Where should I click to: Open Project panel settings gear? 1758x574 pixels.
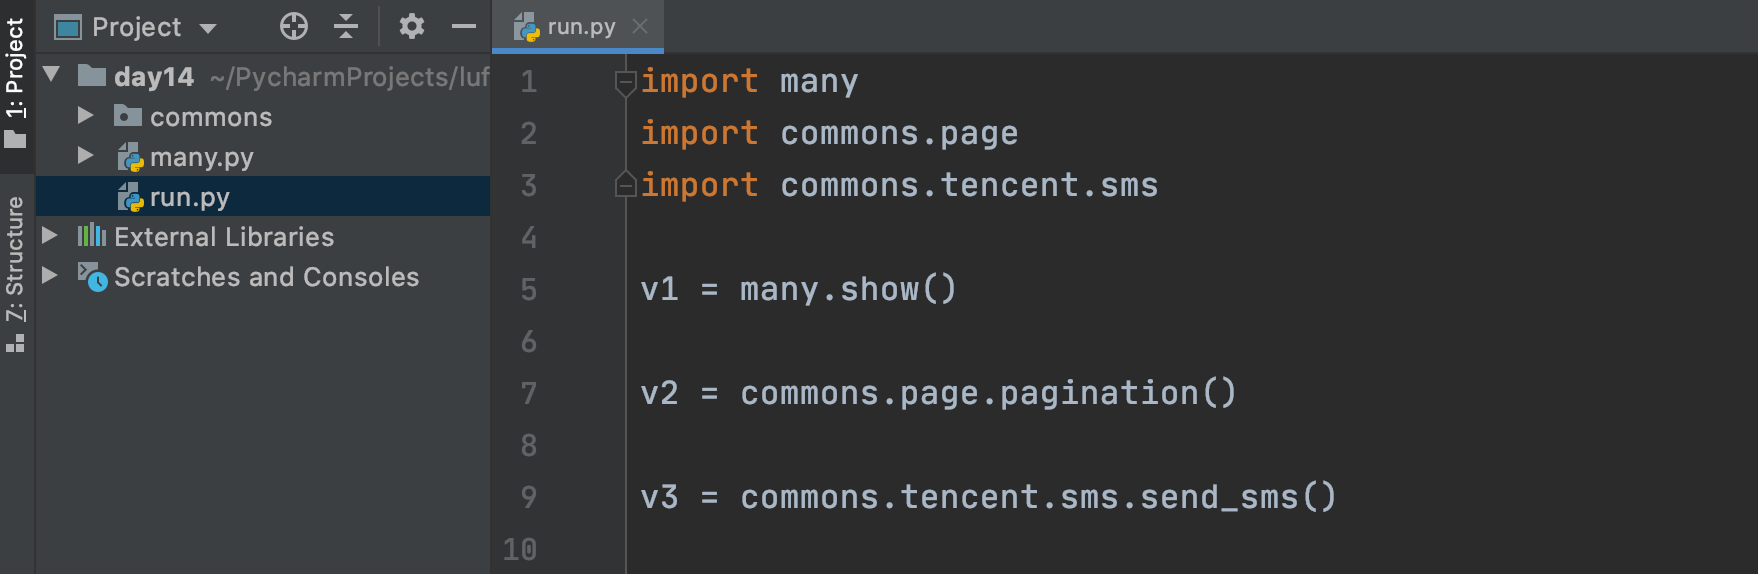(x=411, y=26)
